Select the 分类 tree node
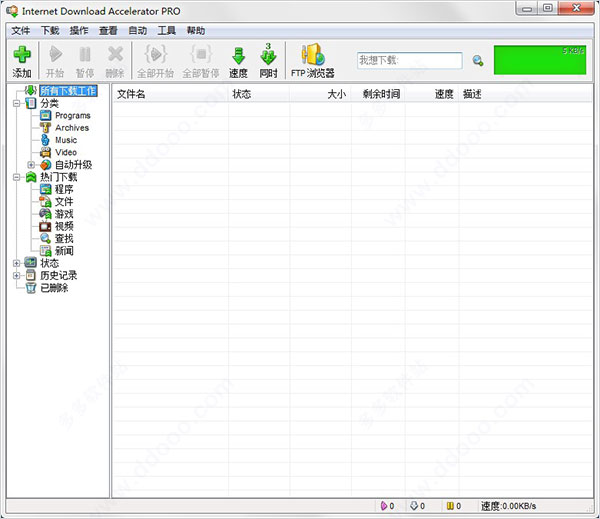 point(50,103)
